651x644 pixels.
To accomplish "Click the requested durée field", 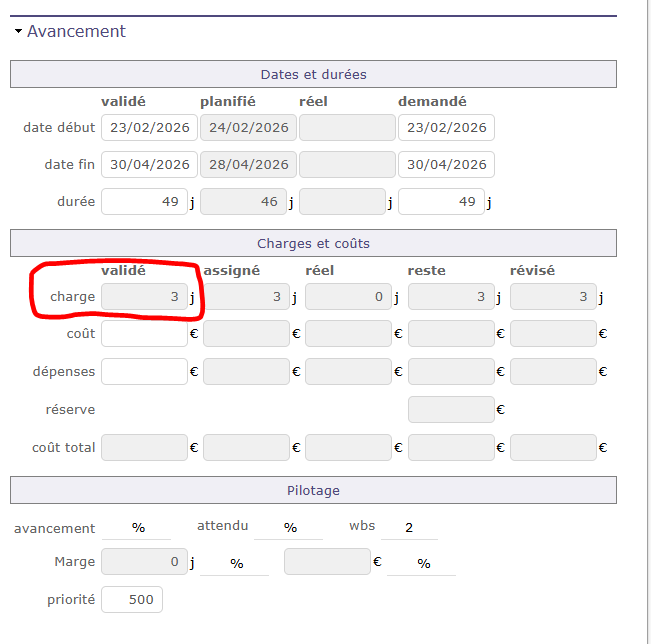I will coord(441,202).
